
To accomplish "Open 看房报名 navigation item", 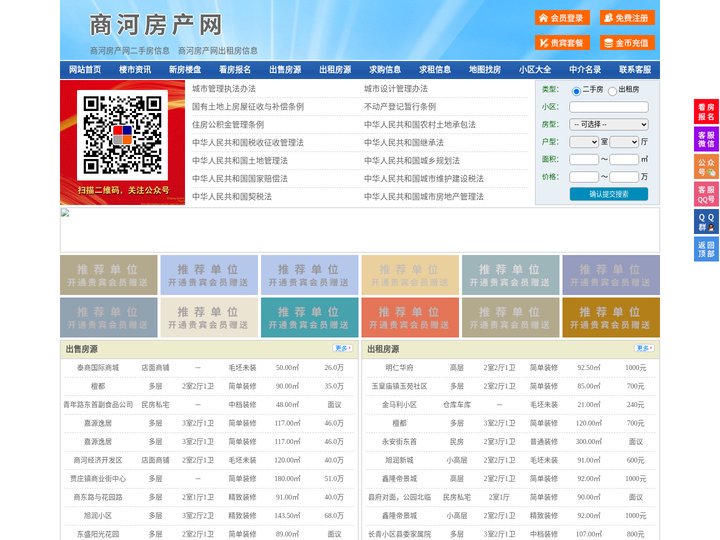I will 235,69.
